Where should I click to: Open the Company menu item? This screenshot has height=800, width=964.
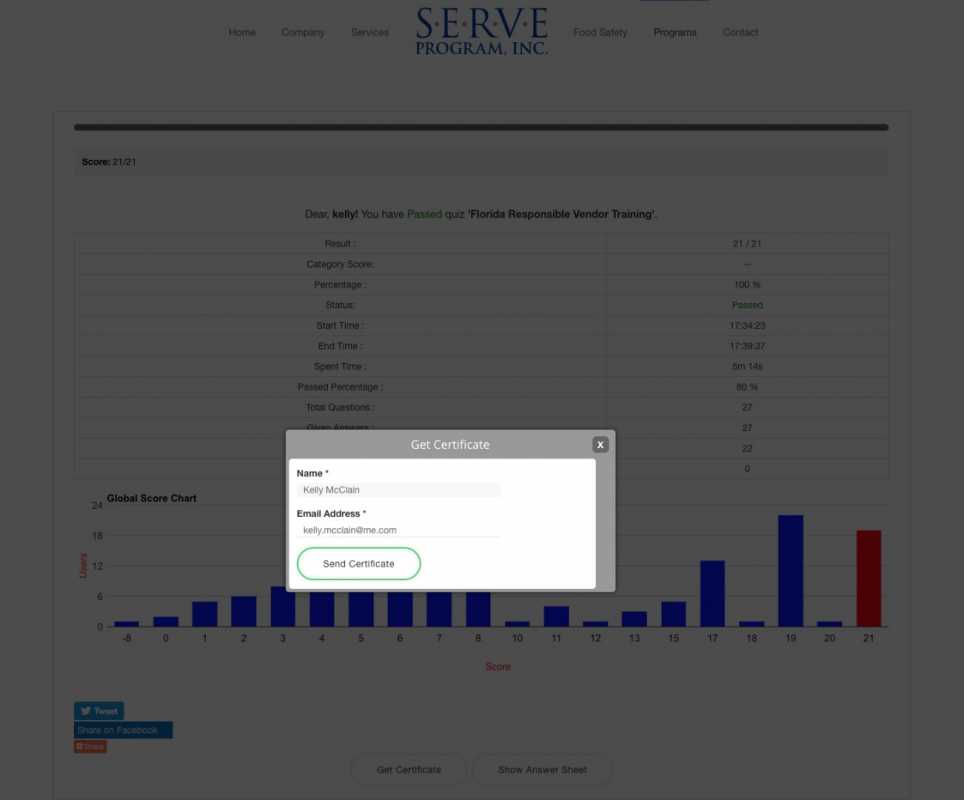[303, 32]
